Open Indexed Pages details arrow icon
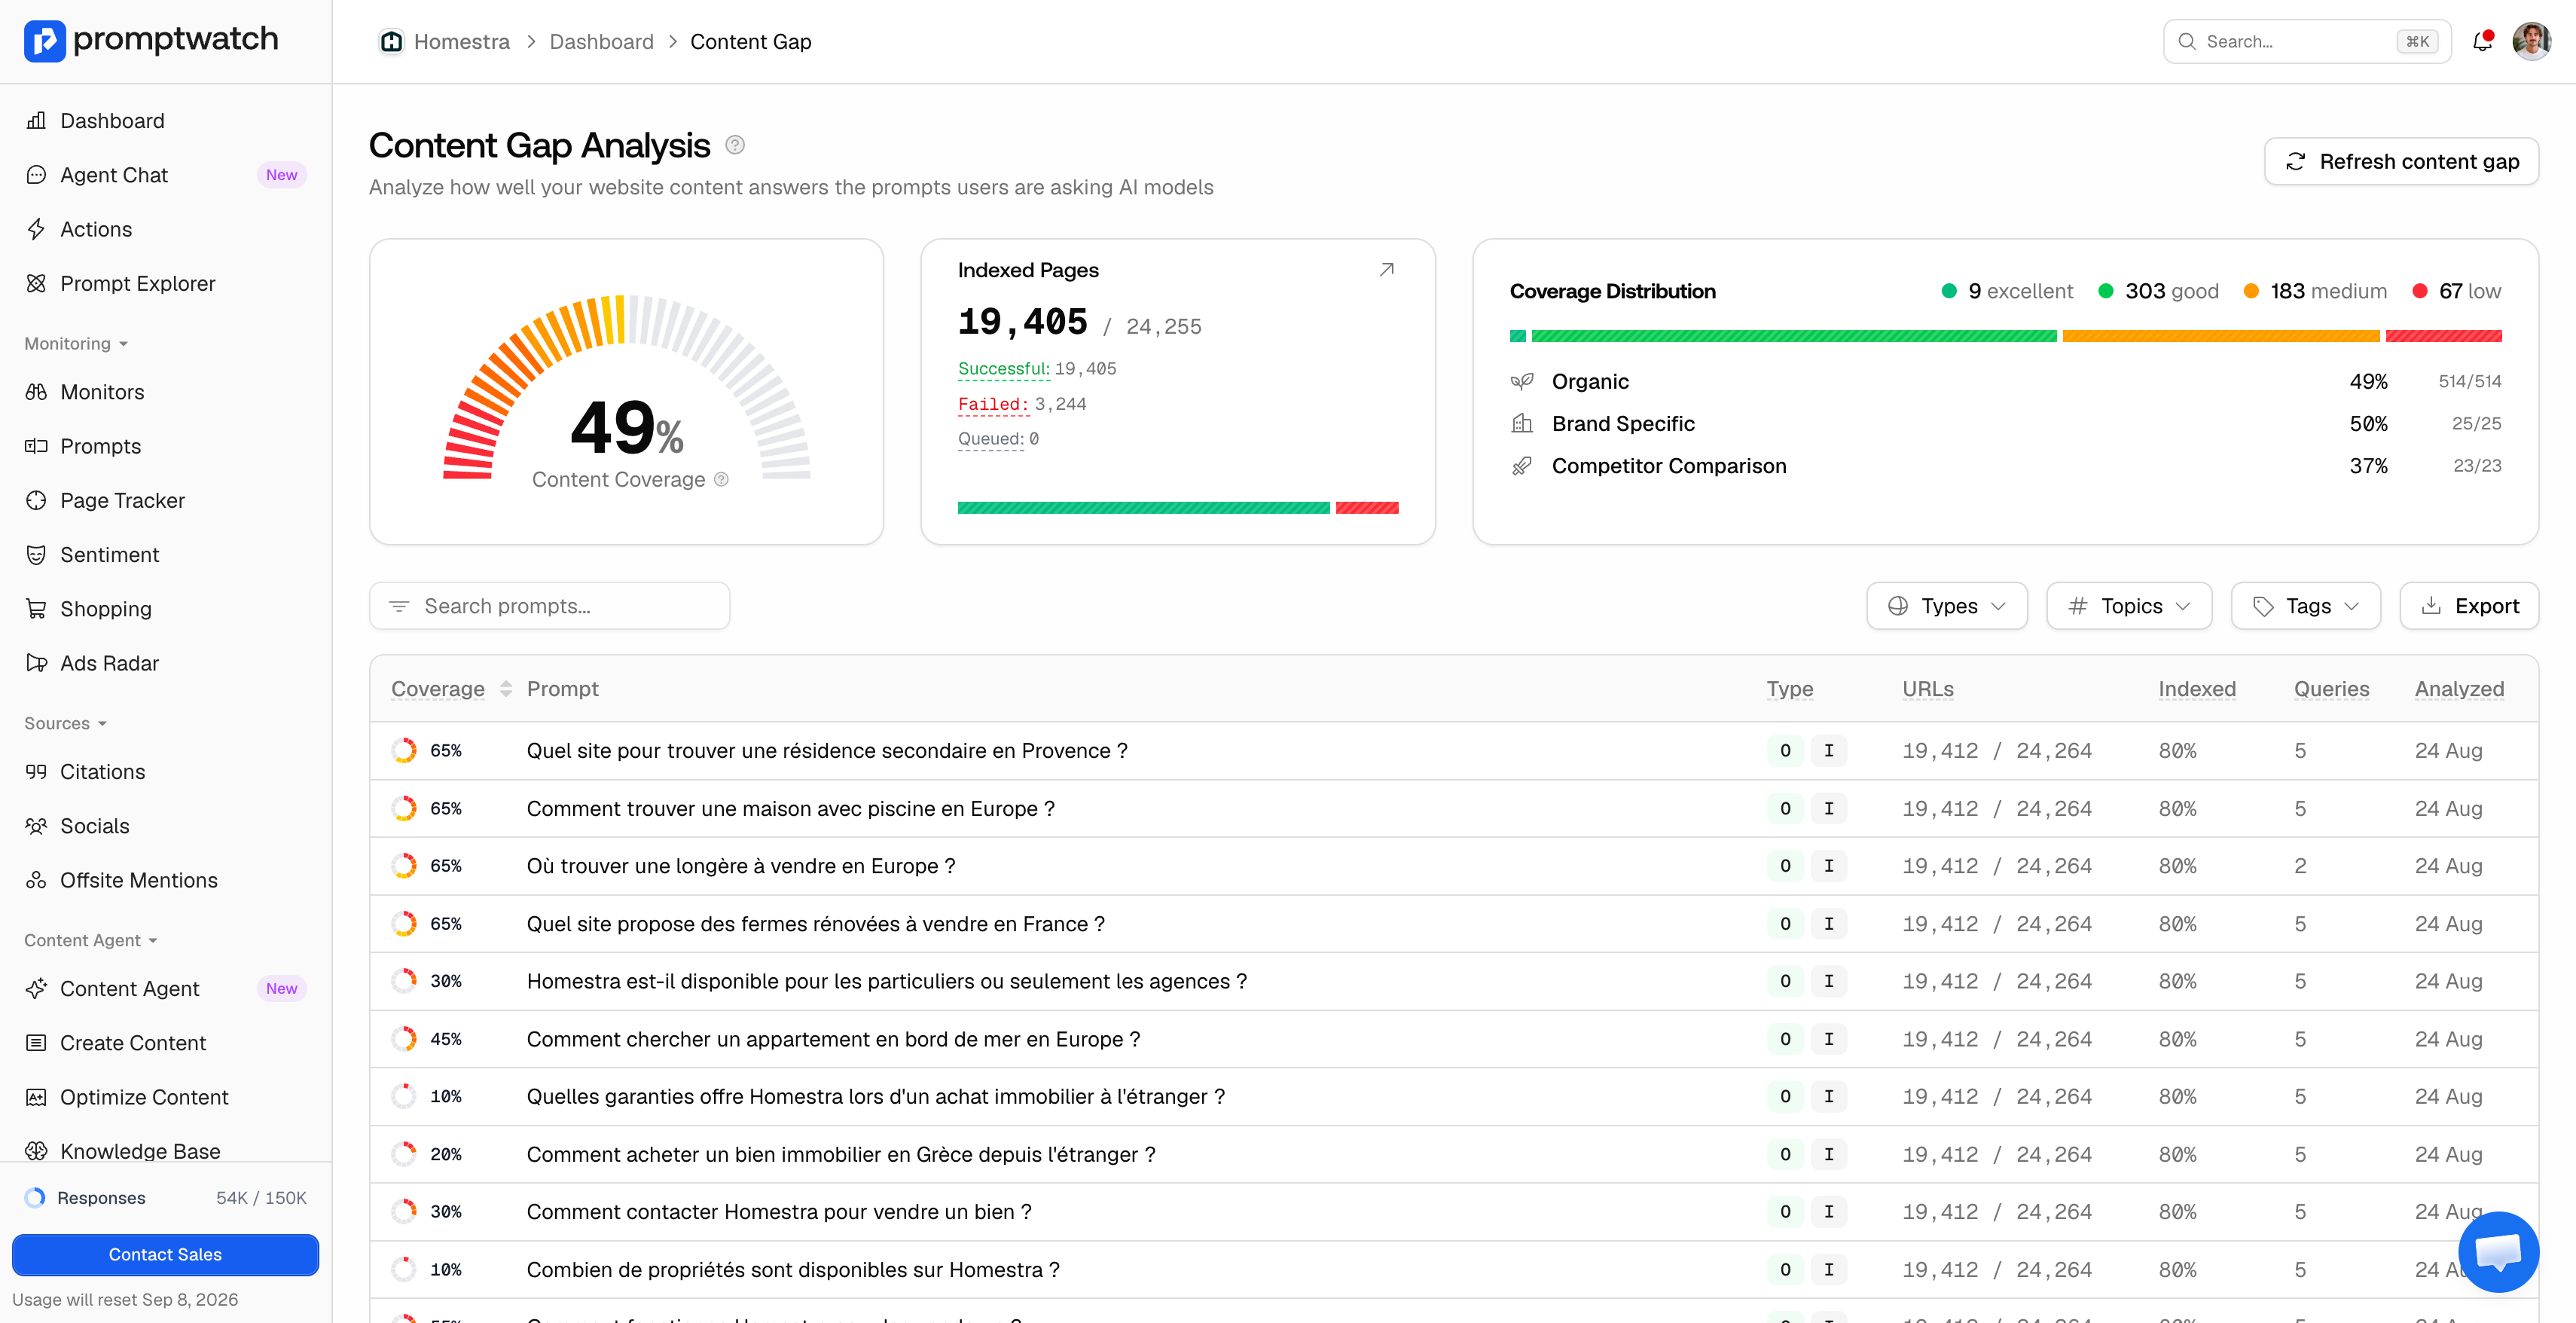The height and width of the screenshot is (1323, 2576). [1387, 269]
